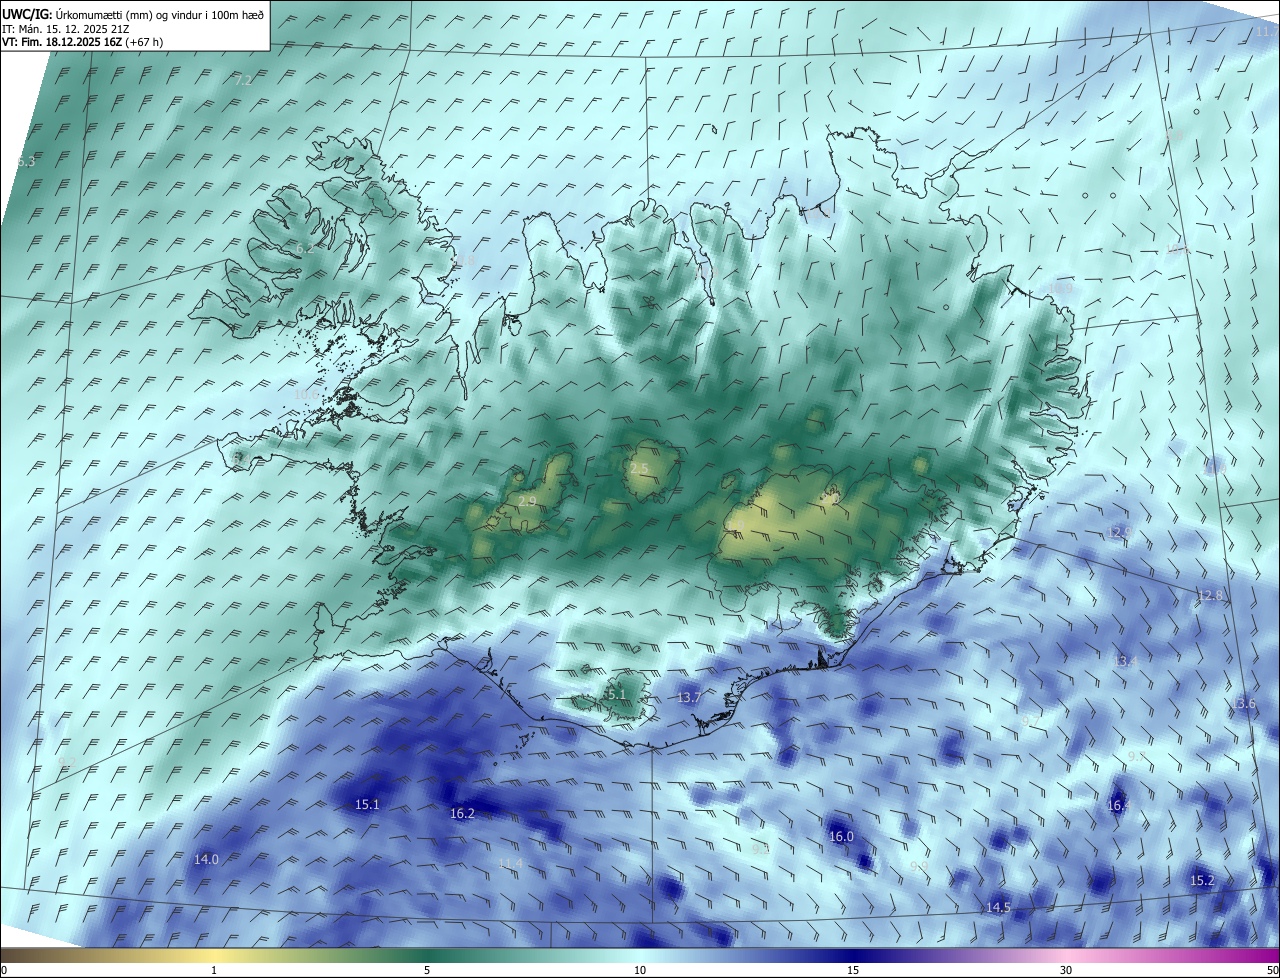This screenshot has height=978, width=1280.
Task: Click the 16.0 value label on the map
Action: [x=841, y=836]
